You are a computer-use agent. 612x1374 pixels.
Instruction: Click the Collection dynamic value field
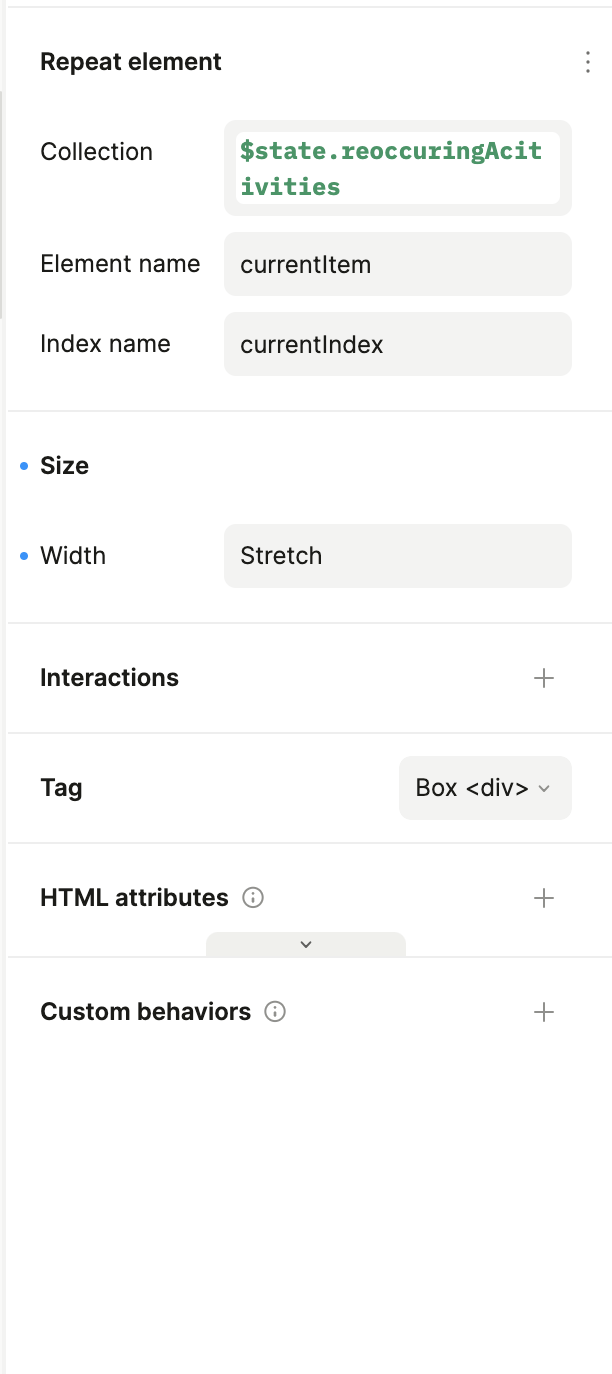coord(397,168)
